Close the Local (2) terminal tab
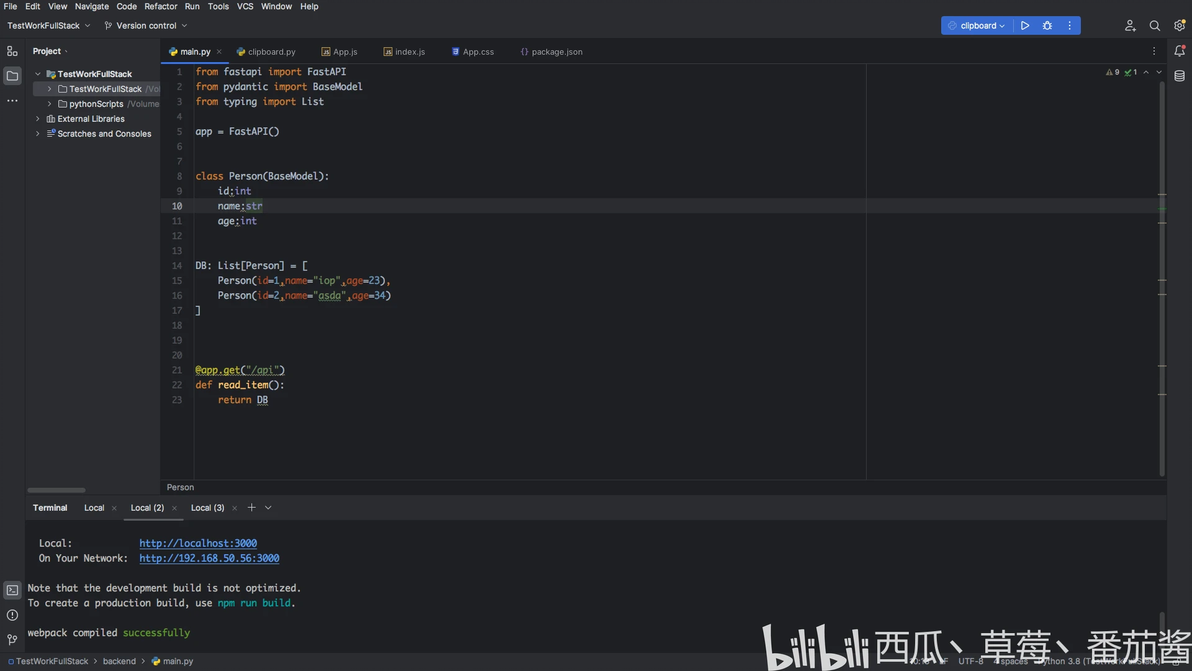 pos(174,508)
